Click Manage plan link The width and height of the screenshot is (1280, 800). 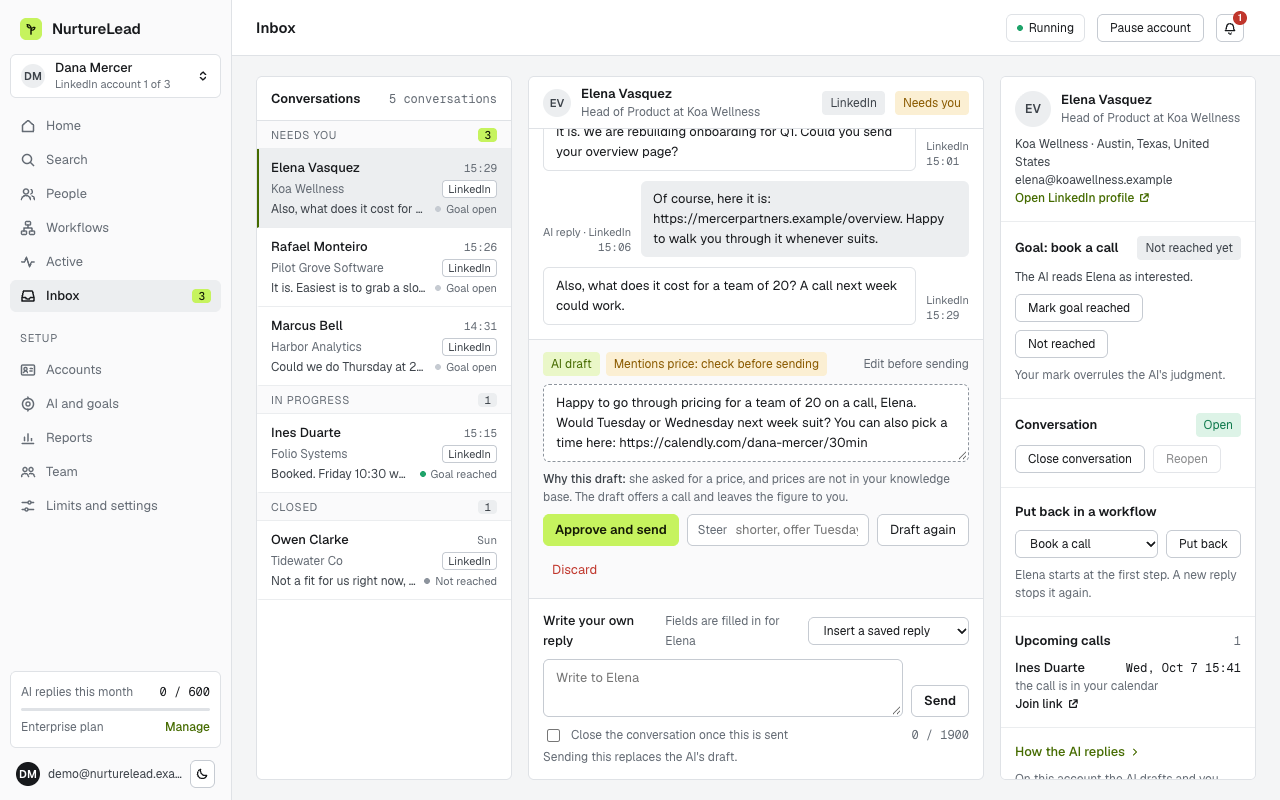tap(187, 727)
